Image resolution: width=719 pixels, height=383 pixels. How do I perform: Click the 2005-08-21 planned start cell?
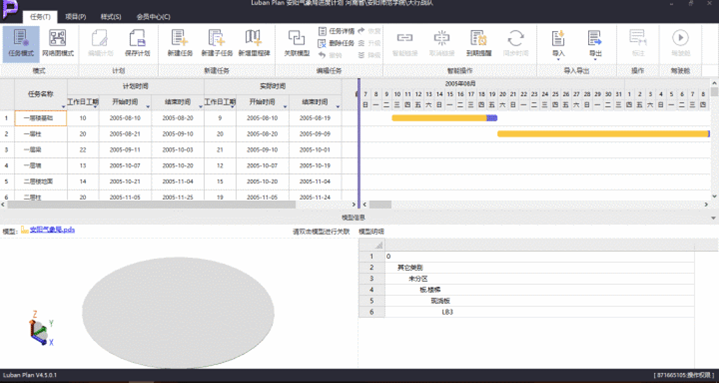(x=125, y=134)
